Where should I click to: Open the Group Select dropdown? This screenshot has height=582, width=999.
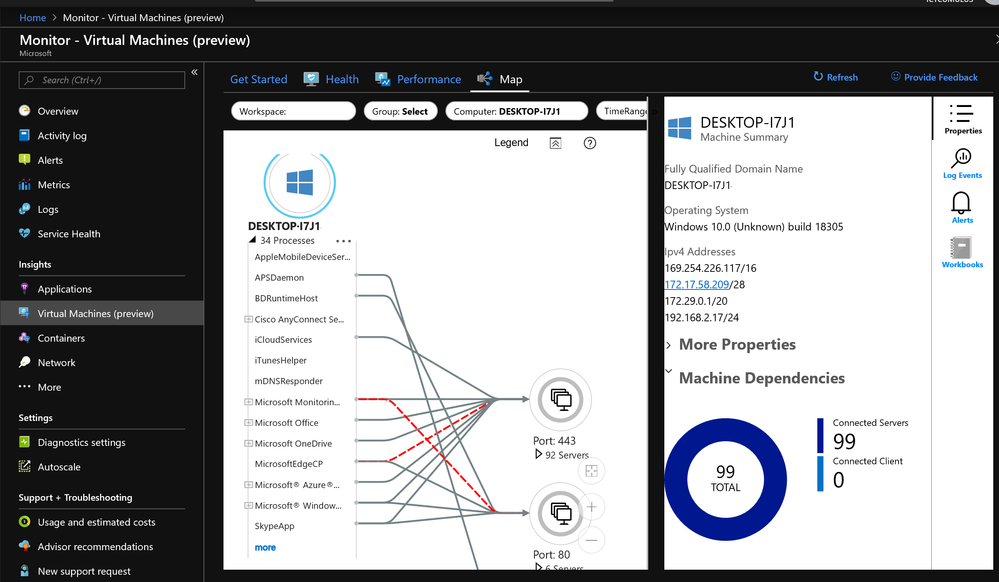(x=400, y=111)
